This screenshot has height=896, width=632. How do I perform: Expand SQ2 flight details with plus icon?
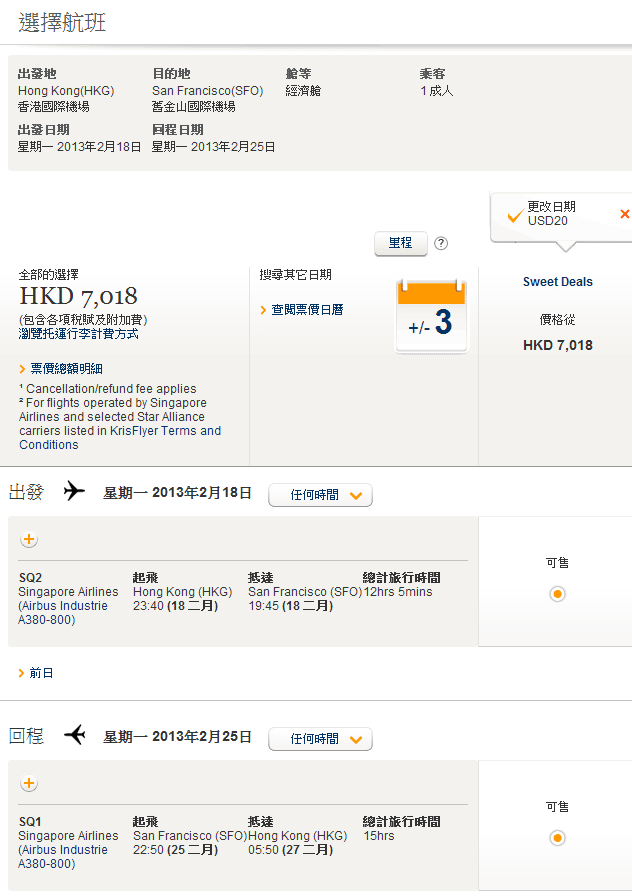pyautogui.click(x=29, y=540)
